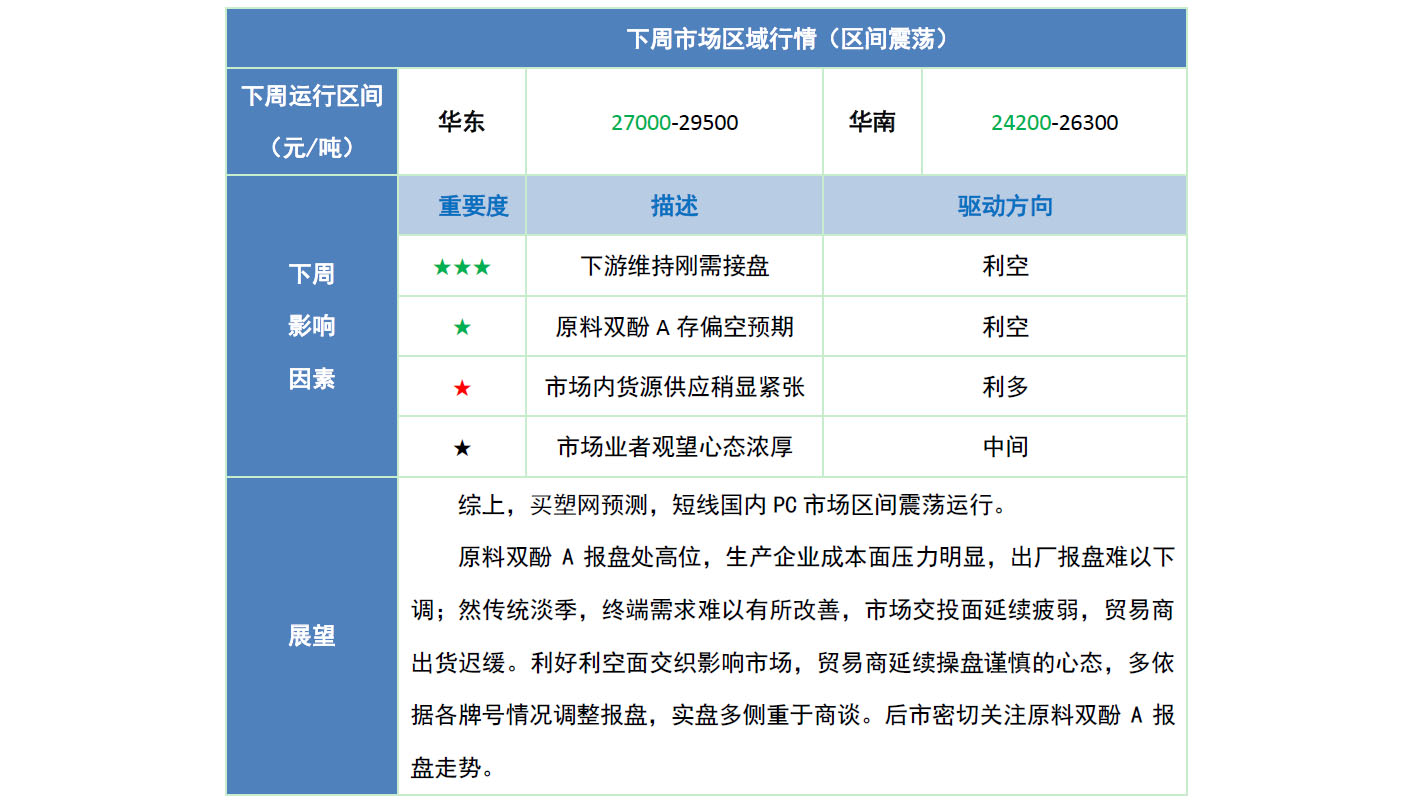Click the 描述 column header
Image resolution: width=1426 pixels, height=802 pixels.
coord(675,206)
